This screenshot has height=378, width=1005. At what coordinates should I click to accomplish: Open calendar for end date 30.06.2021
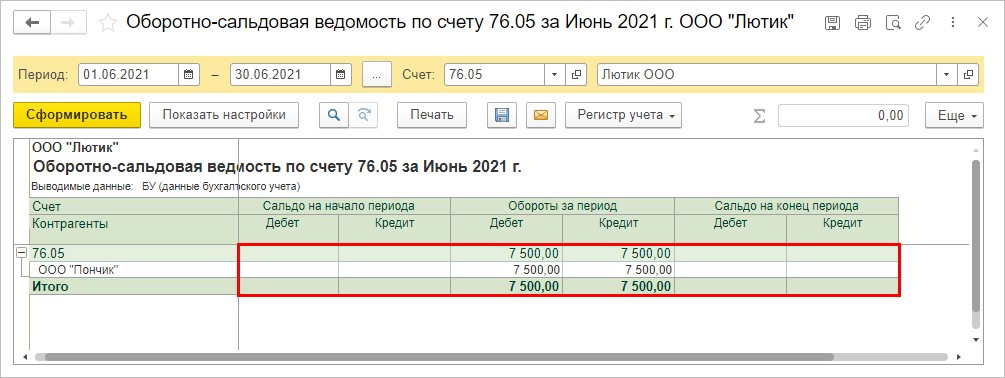pyautogui.click(x=340, y=74)
